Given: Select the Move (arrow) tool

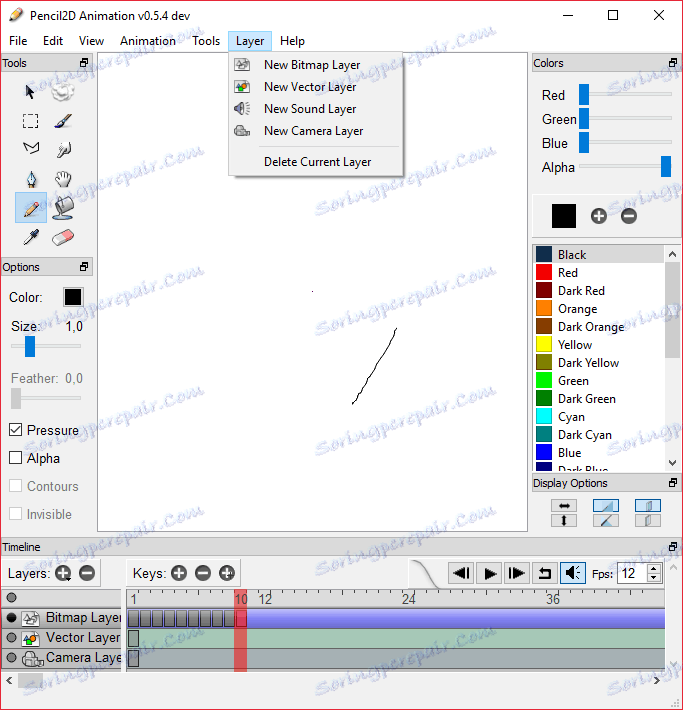Looking at the screenshot, I should point(30,92).
